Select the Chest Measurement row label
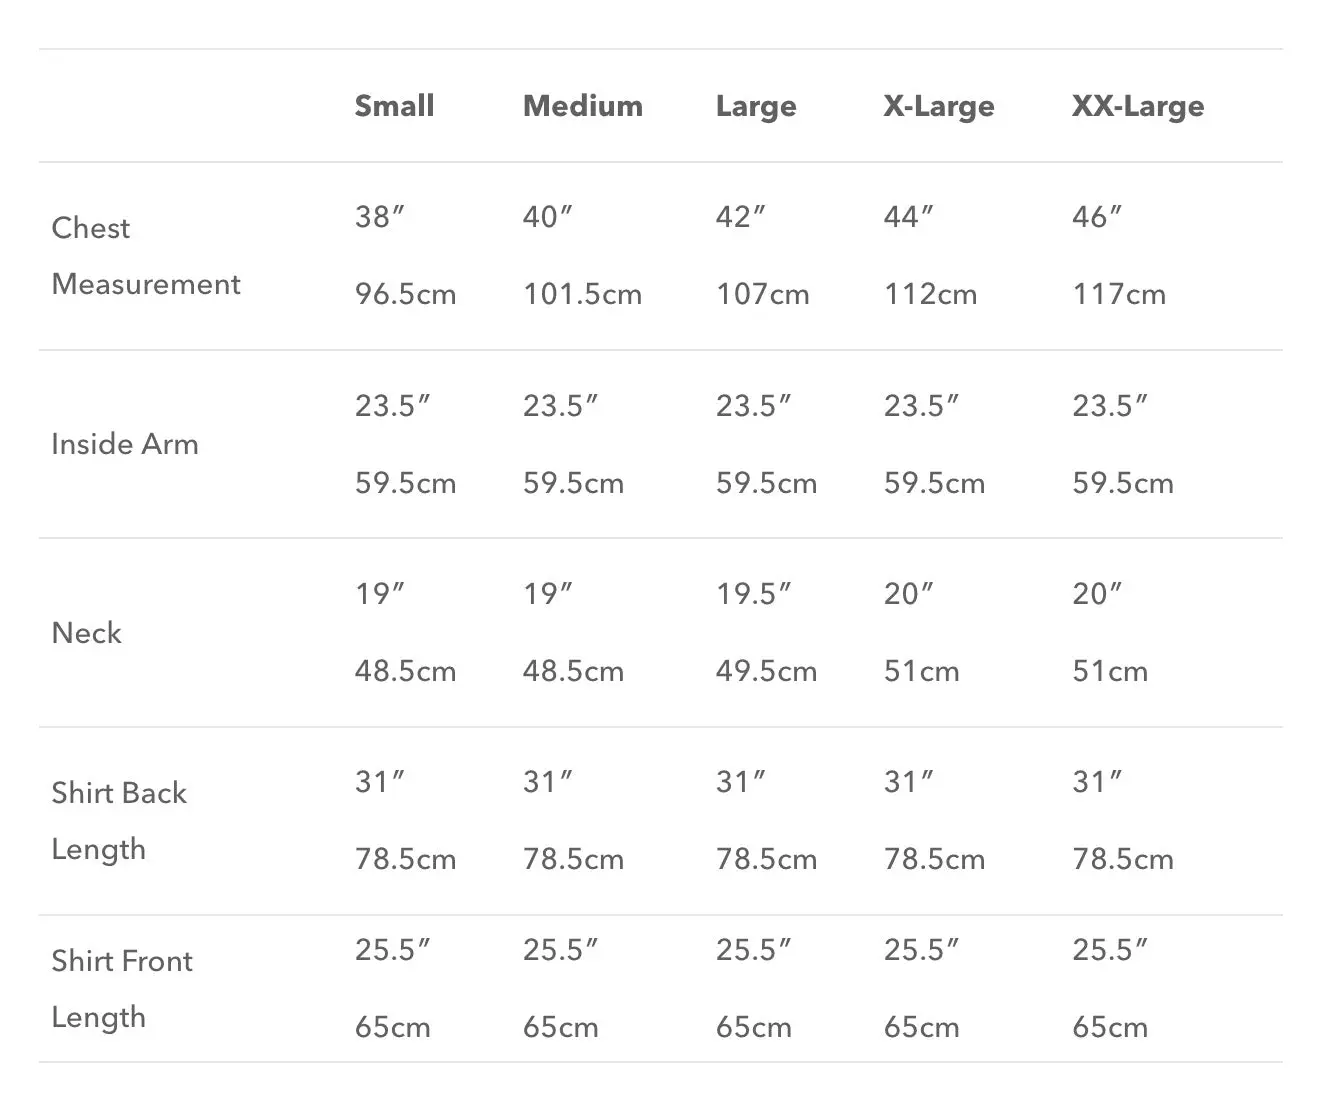Viewport: 1334px width, 1114px height. [145, 256]
